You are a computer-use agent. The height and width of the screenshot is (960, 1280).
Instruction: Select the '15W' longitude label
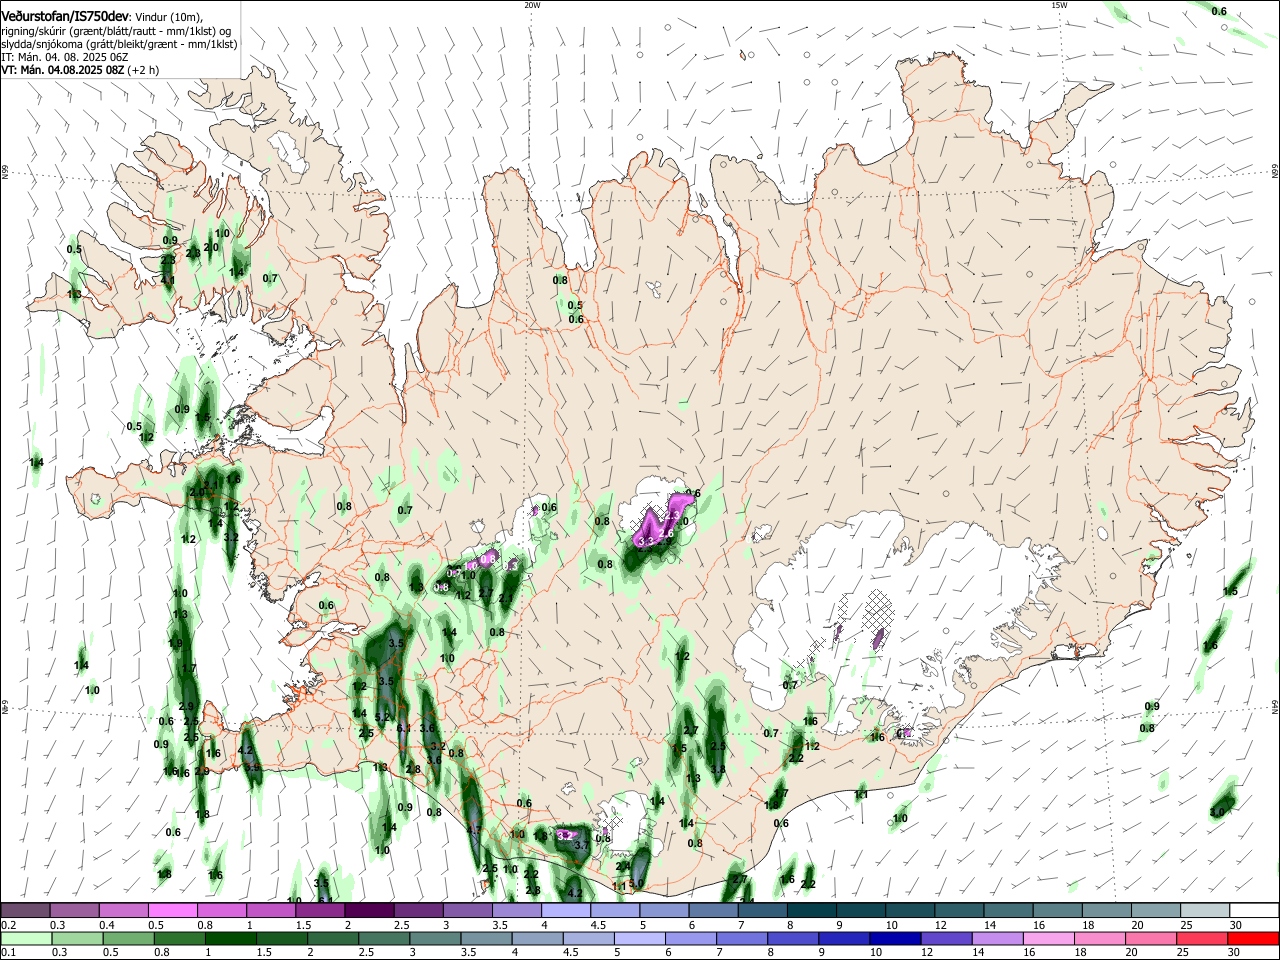click(1059, 5)
